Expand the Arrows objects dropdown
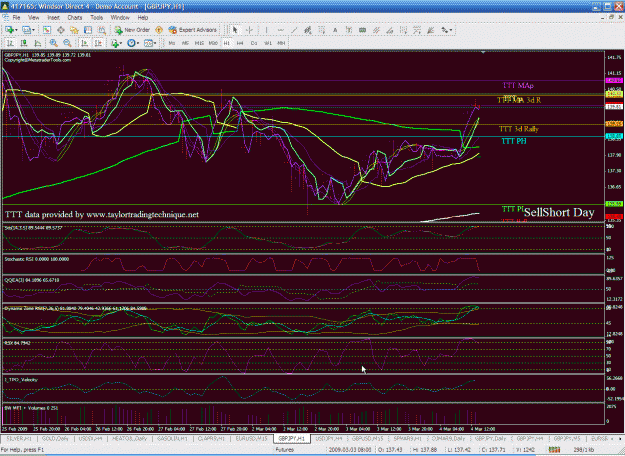The image size is (625, 456). point(451,30)
